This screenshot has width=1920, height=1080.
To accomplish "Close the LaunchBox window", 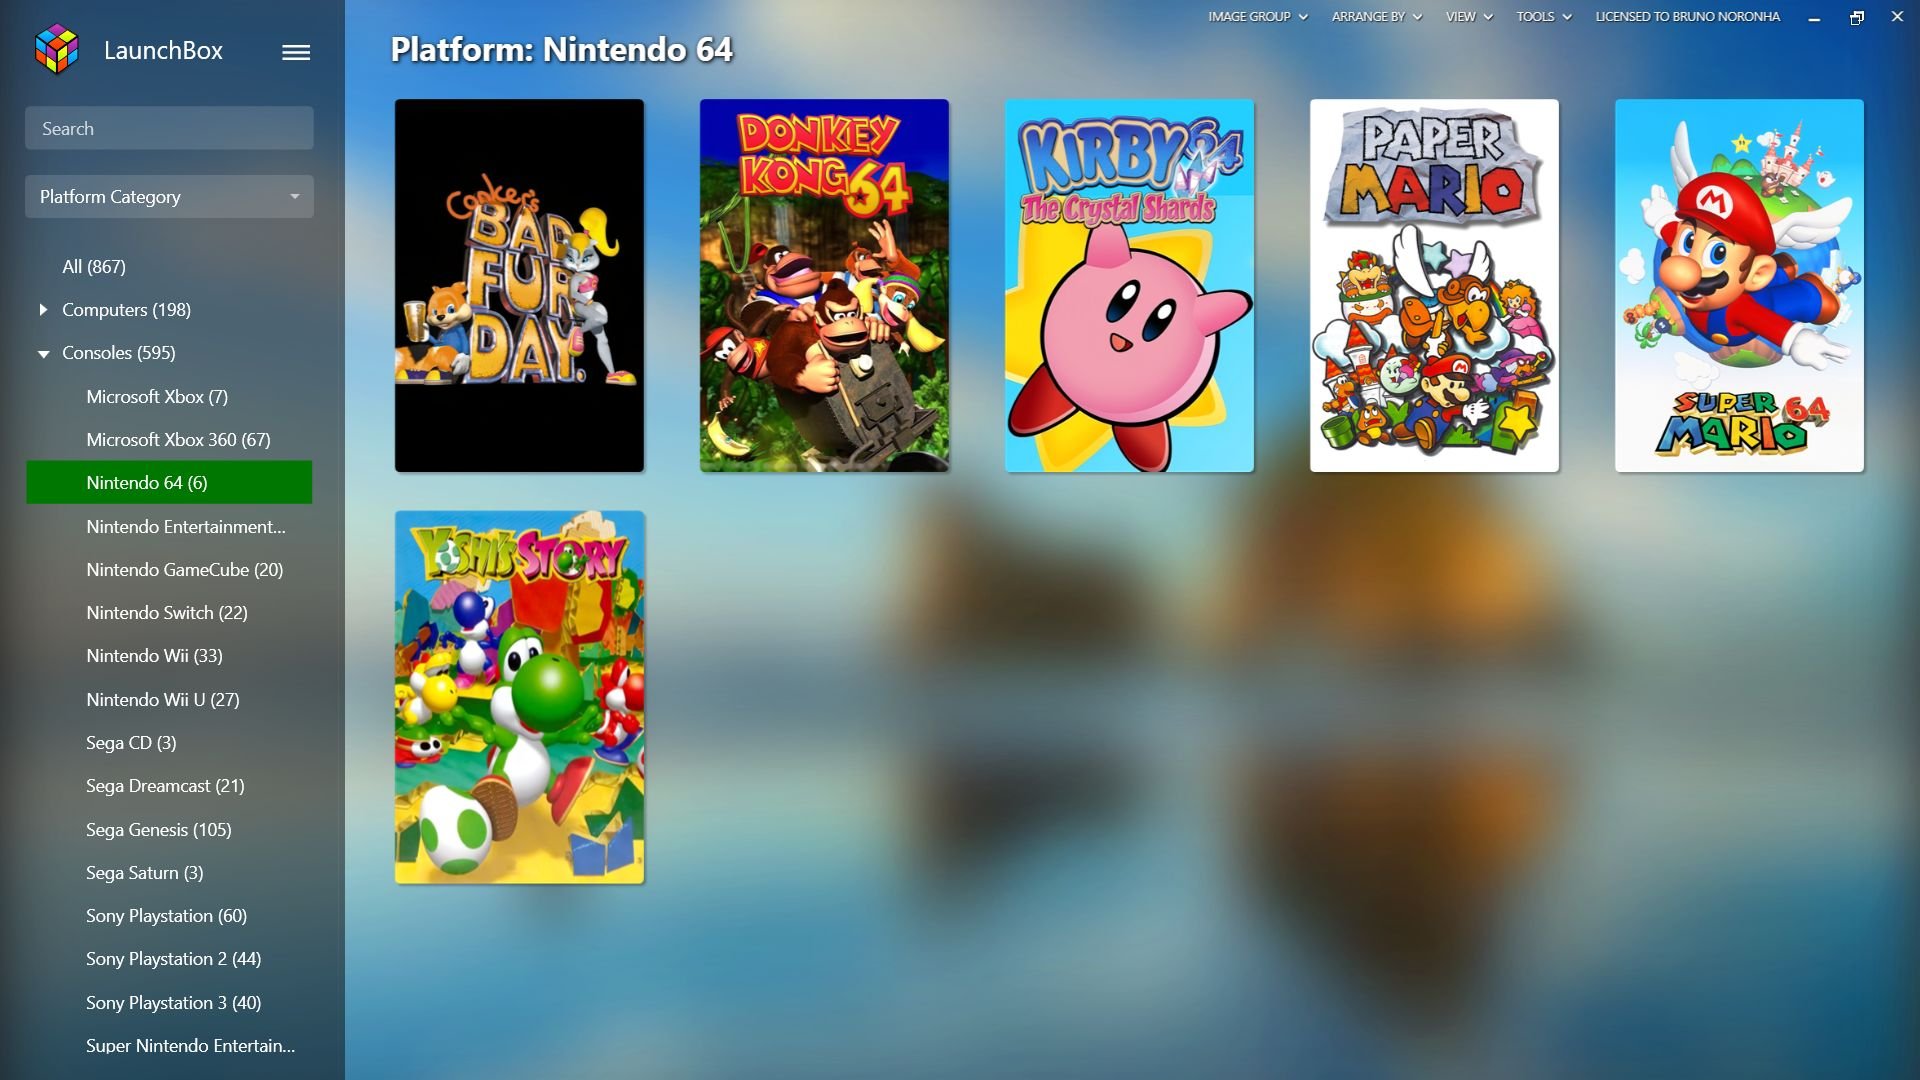I will click(x=1897, y=17).
